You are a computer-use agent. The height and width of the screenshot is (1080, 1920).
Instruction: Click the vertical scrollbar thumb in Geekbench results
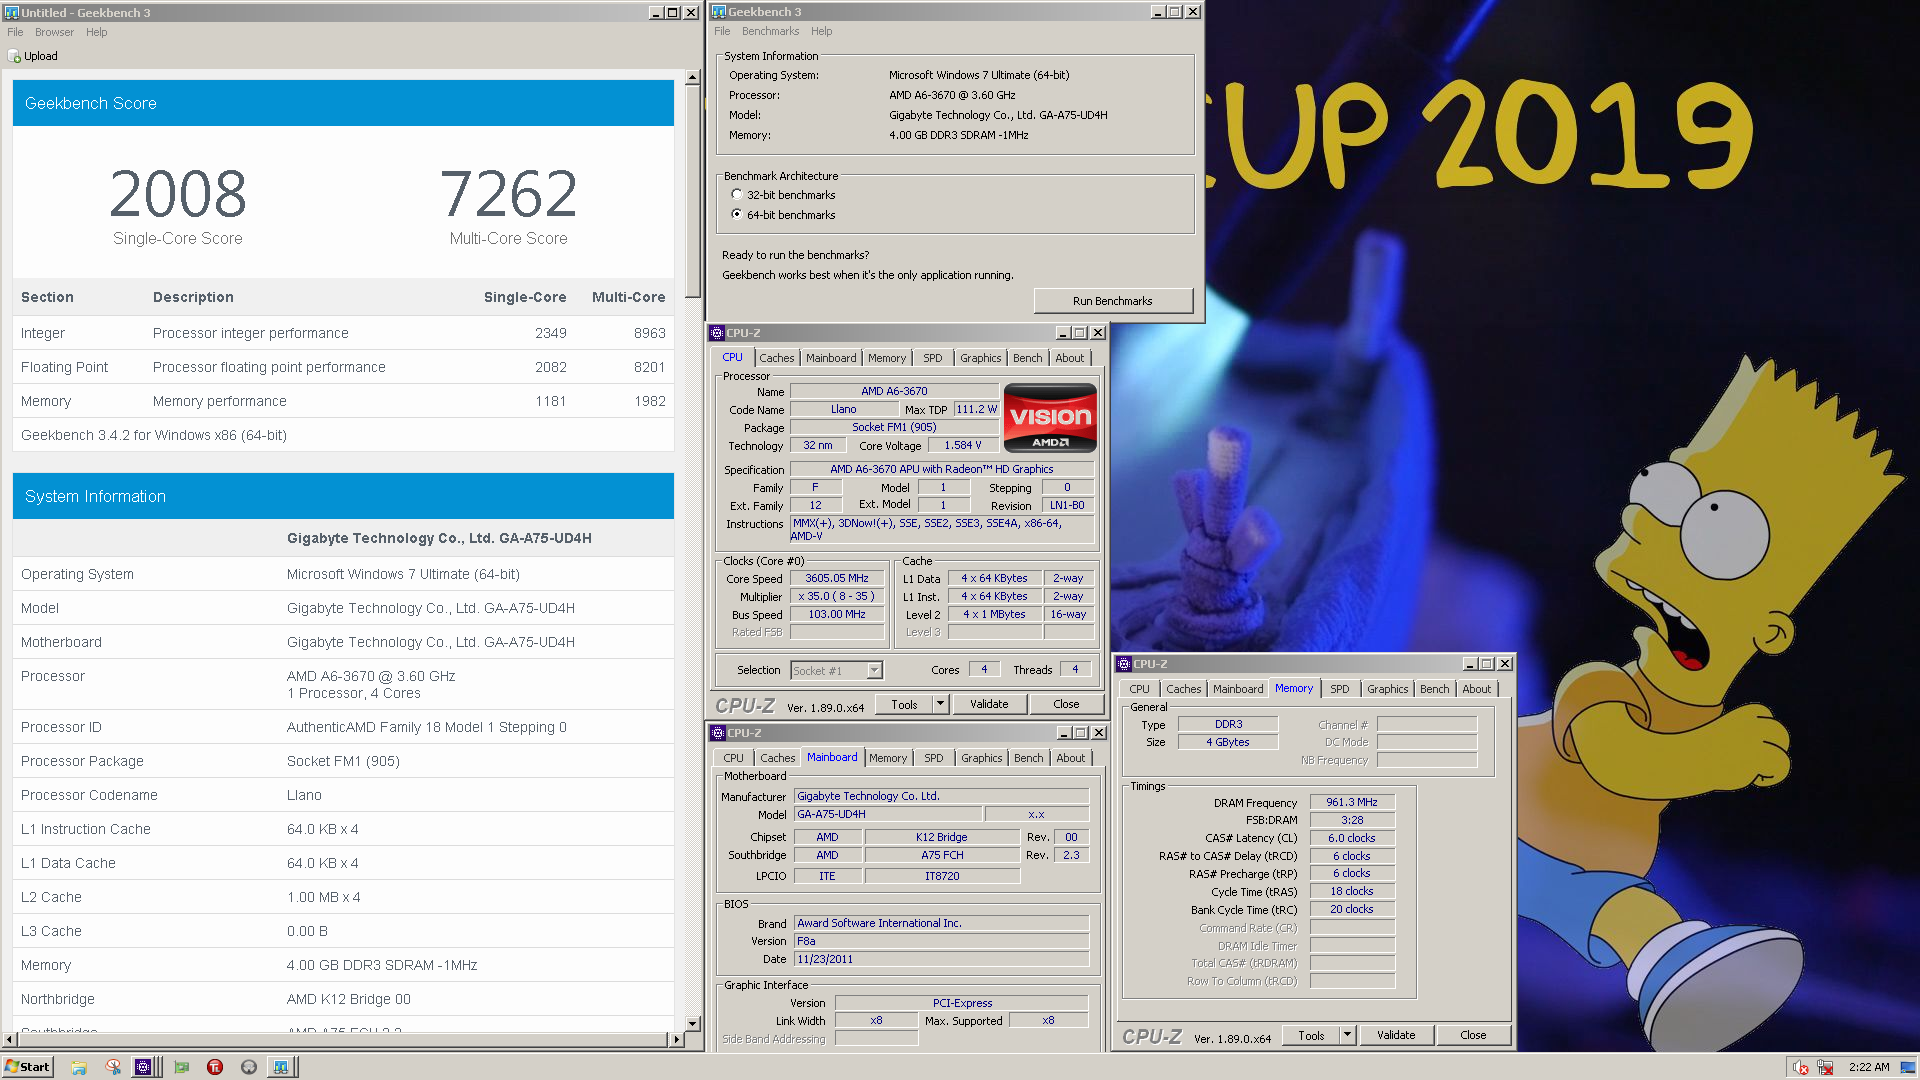692,190
